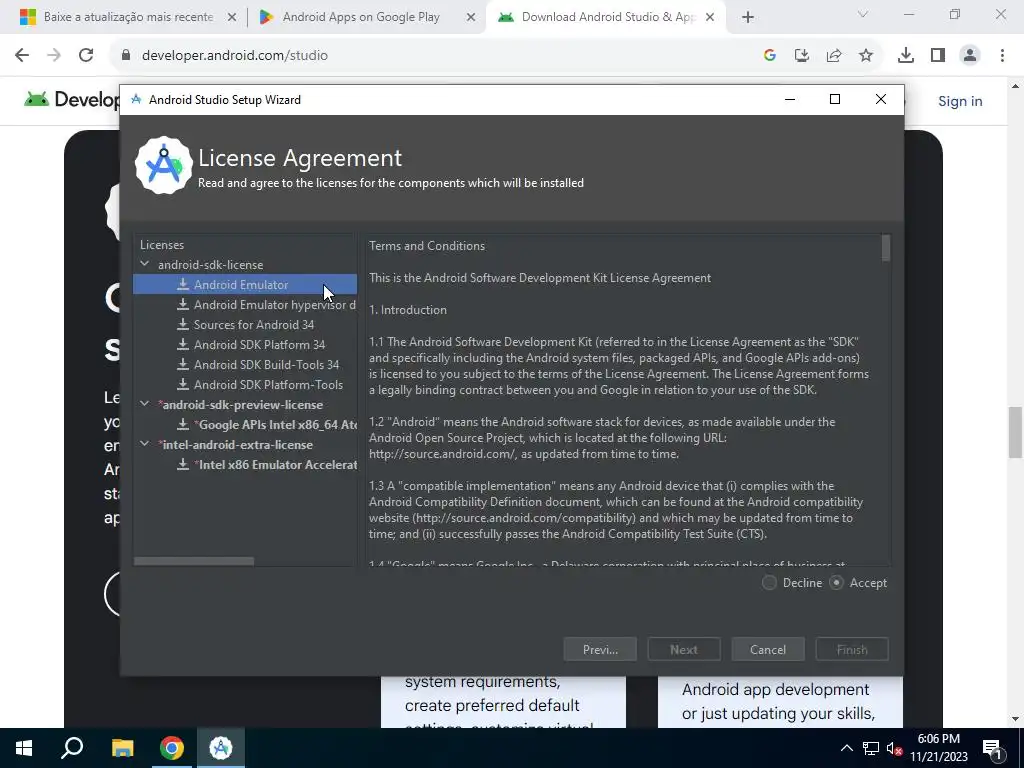This screenshot has height=768, width=1024.
Task: Go back in Chrome
Action: pyautogui.click(x=22, y=56)
